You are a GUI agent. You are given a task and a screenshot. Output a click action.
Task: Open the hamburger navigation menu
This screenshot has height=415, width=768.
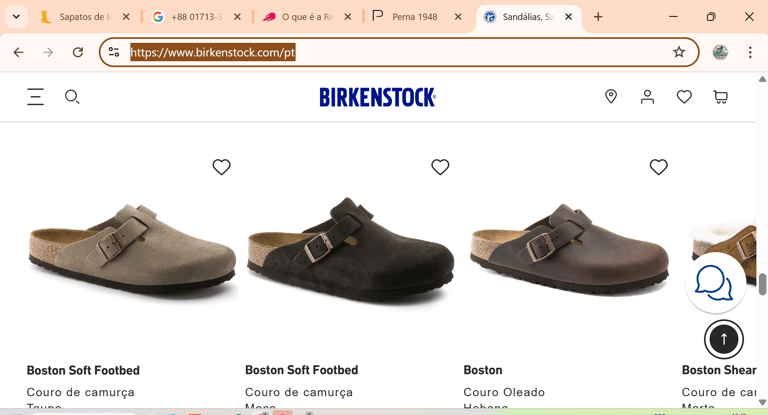point(35,97)
